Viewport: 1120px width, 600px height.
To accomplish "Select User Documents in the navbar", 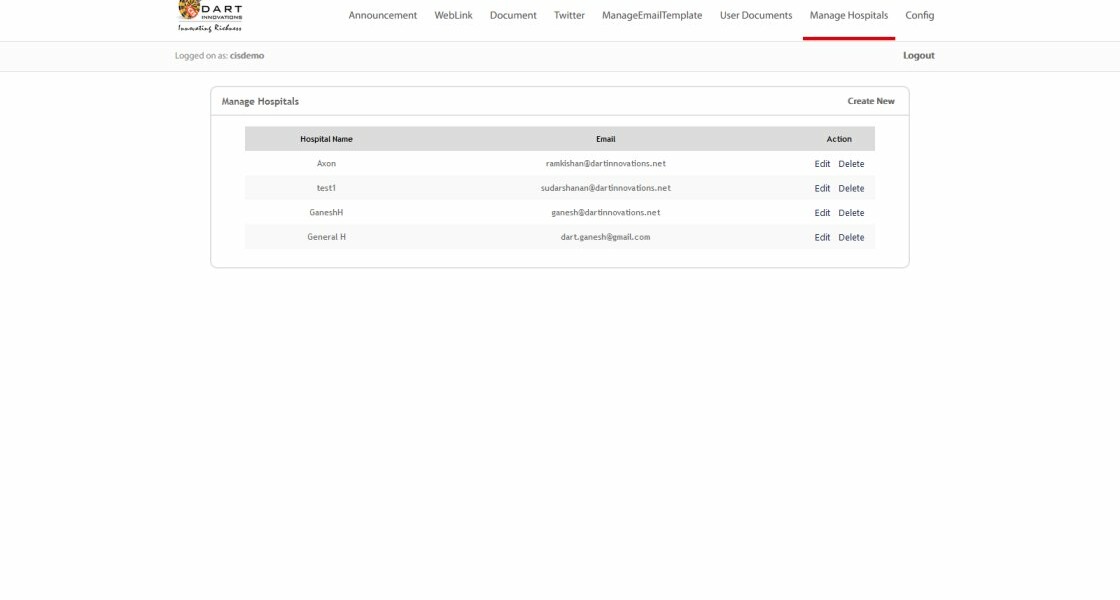I will click(x=755, y=16).
